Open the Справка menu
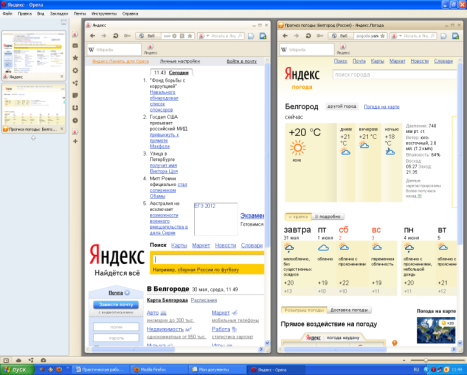This screenshot has height=375, width=467. (130, 14)
